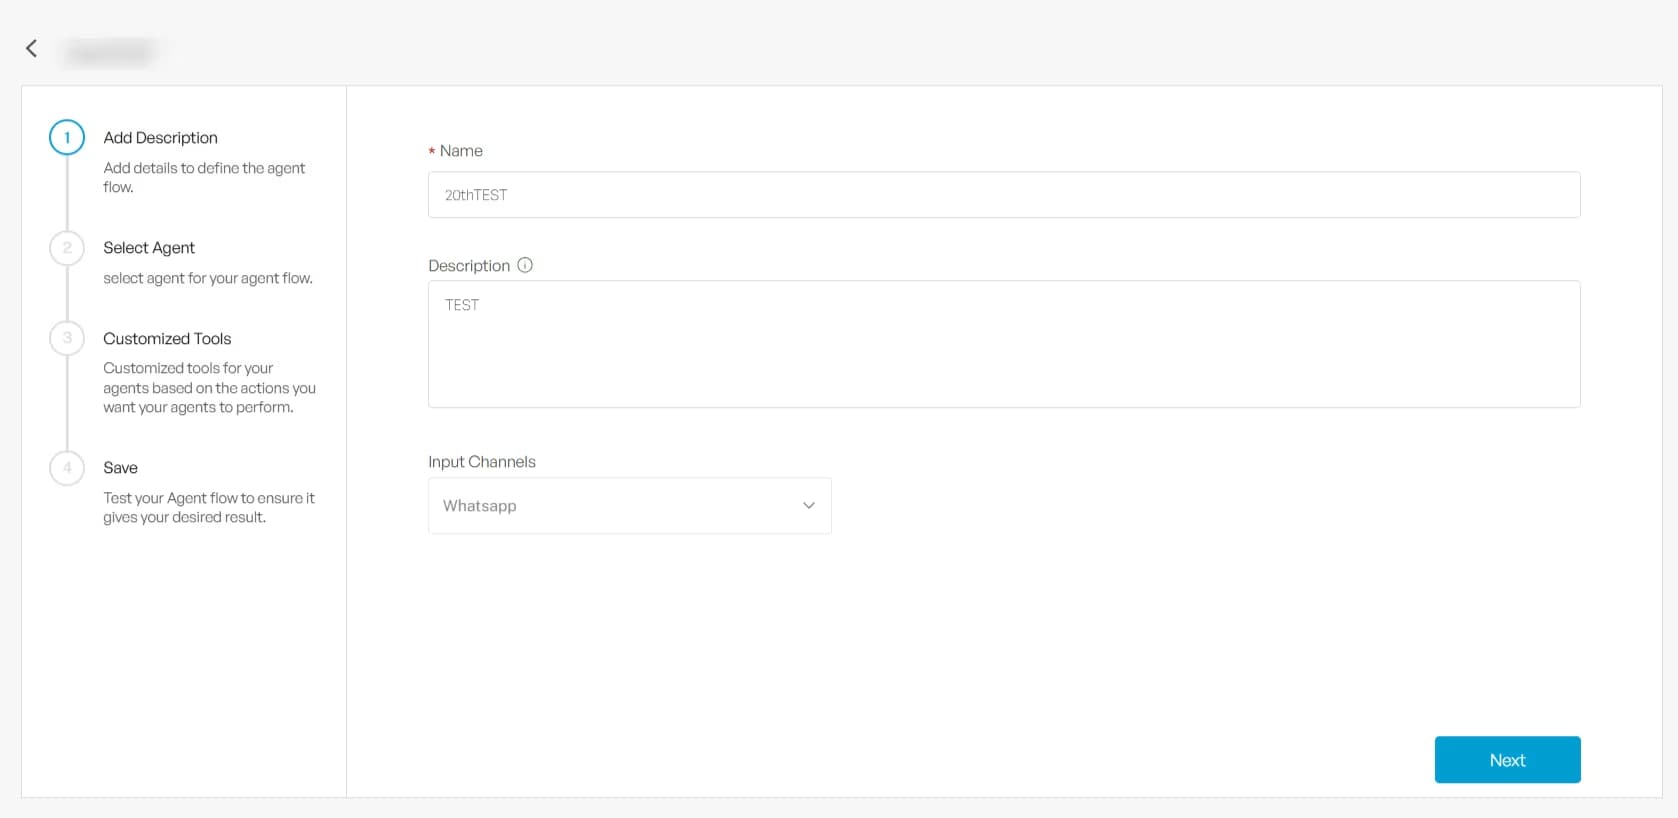Click step 4 circle icon
The image size is (1678, 818).
pos(67,468)
